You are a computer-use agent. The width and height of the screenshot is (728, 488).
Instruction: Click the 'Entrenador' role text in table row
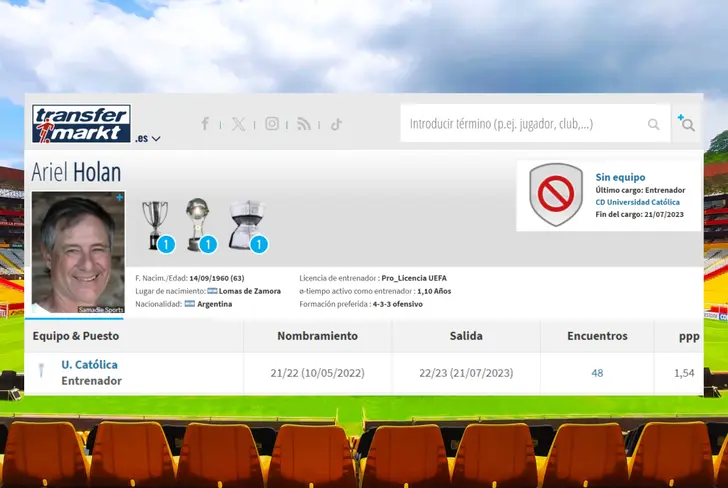(x=91, y=381)
